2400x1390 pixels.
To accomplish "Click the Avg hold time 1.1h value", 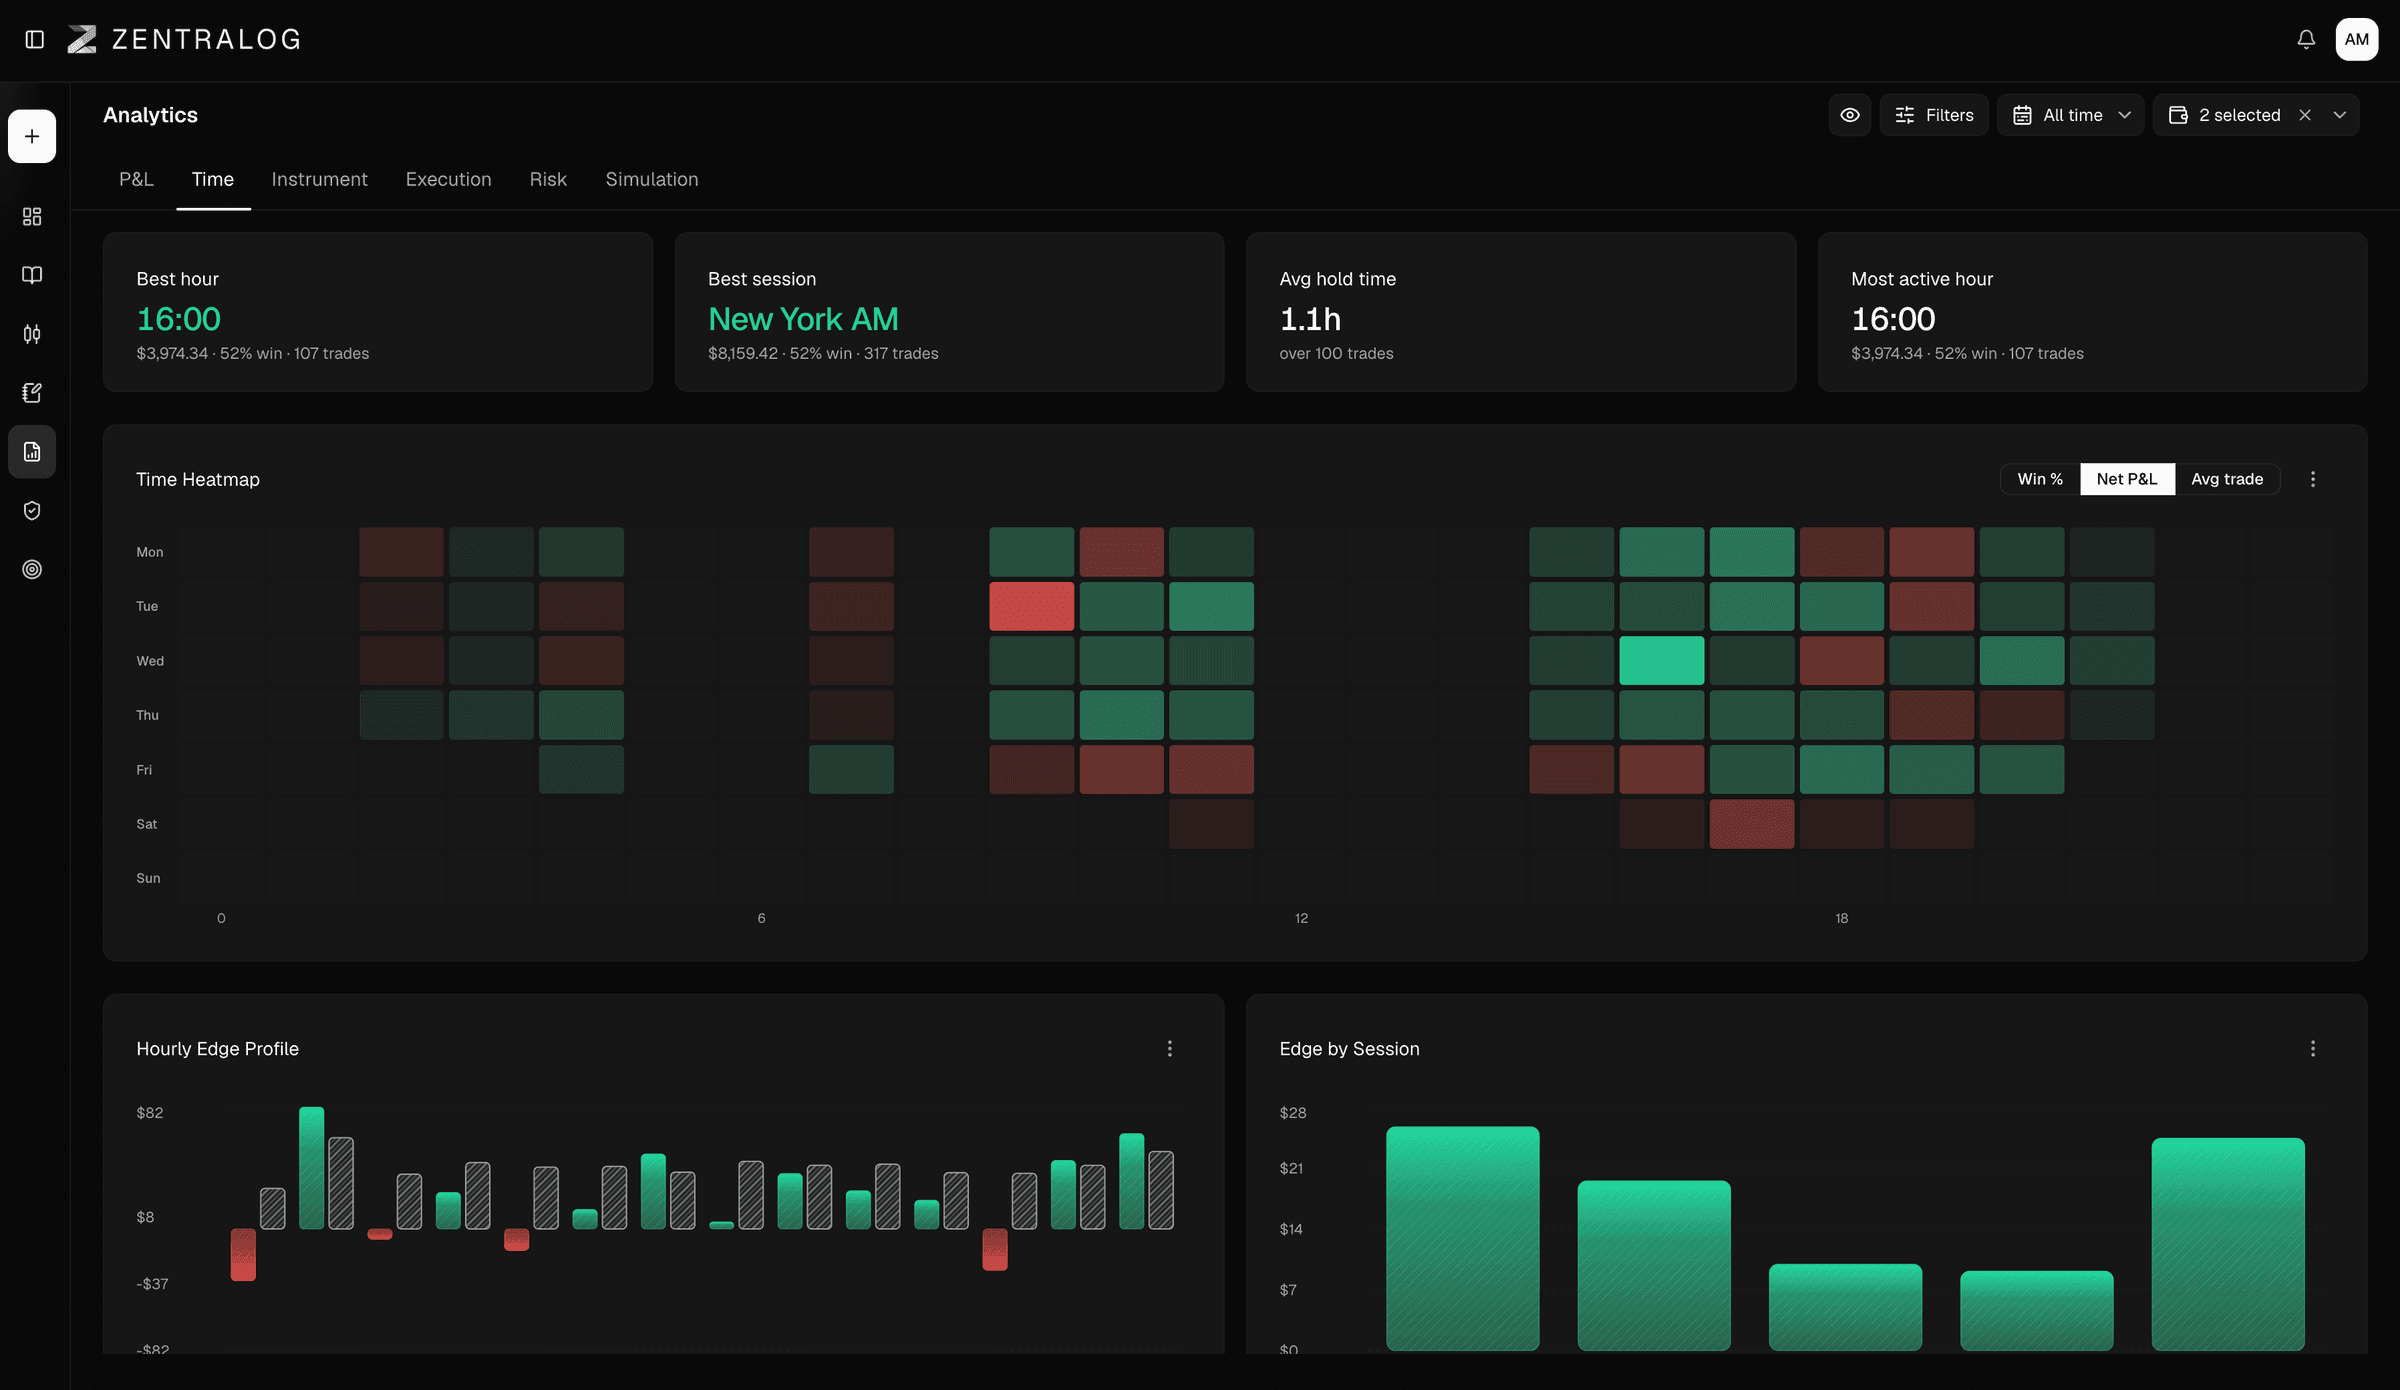I will pos(1310,319).
